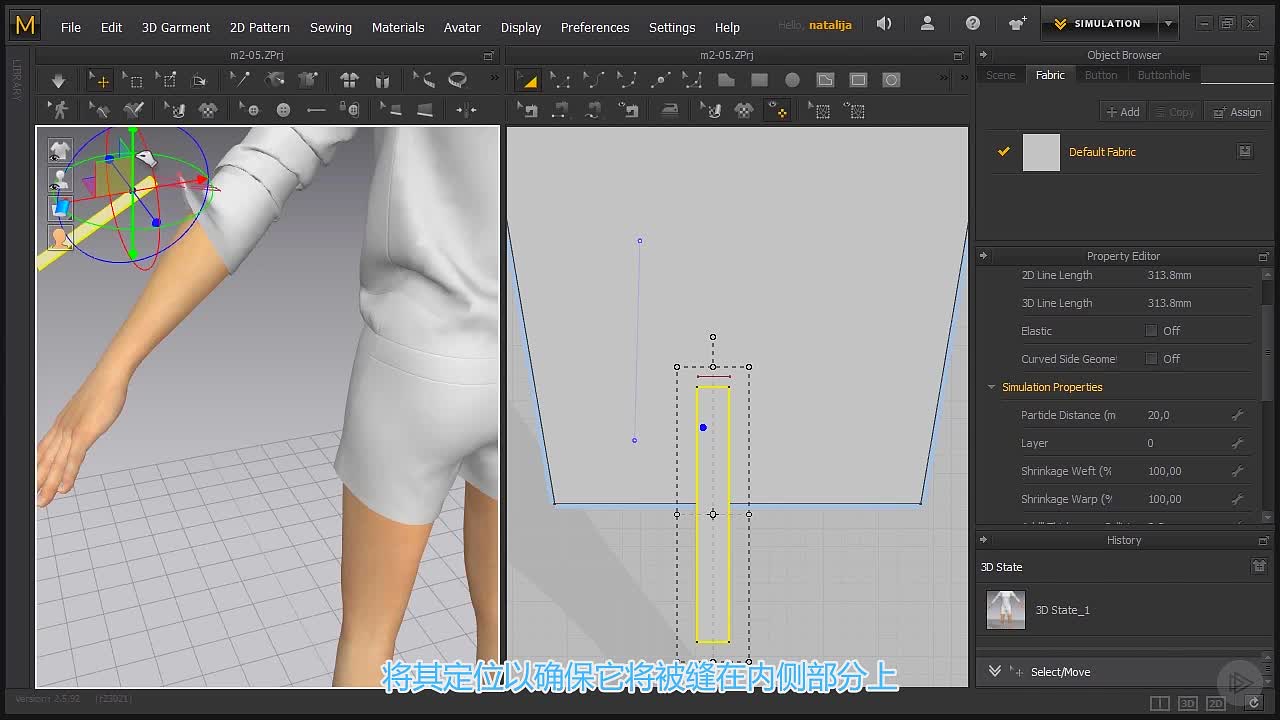Click the Fasten Button lock icon
Screen dimensions: 1280x720
[349, 110]
